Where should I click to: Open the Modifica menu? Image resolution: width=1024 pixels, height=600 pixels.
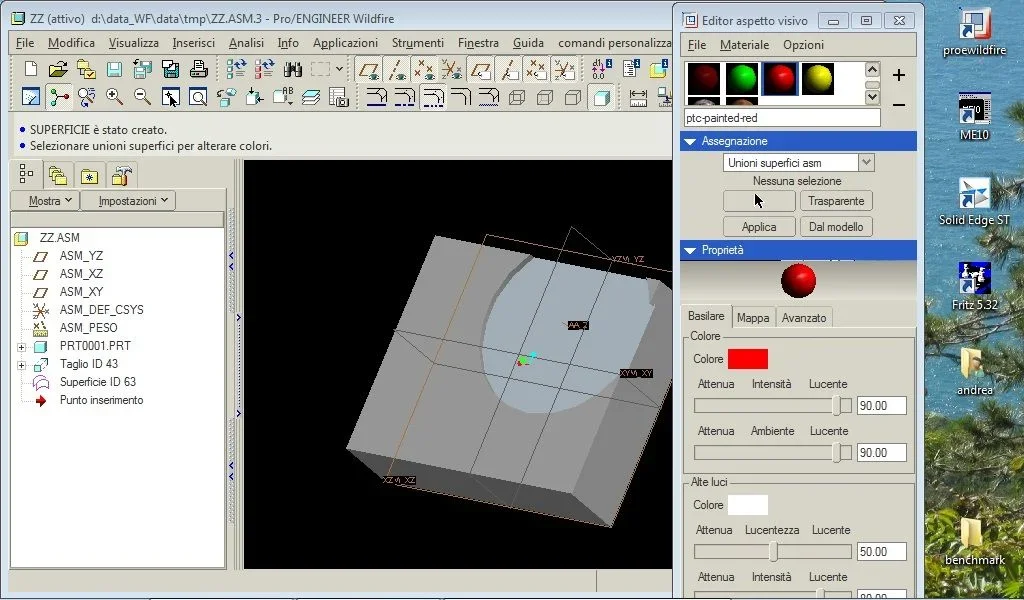pos(71,43)
